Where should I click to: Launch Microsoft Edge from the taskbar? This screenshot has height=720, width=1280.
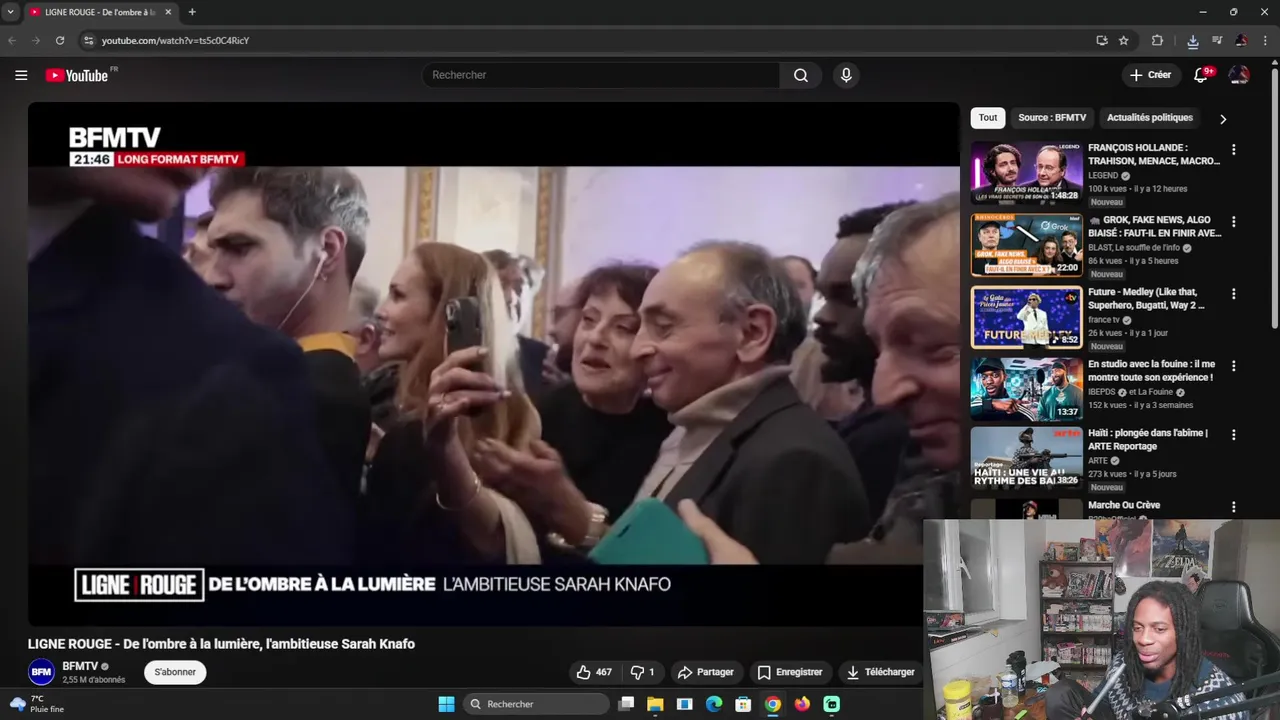[x=714, y=704]
